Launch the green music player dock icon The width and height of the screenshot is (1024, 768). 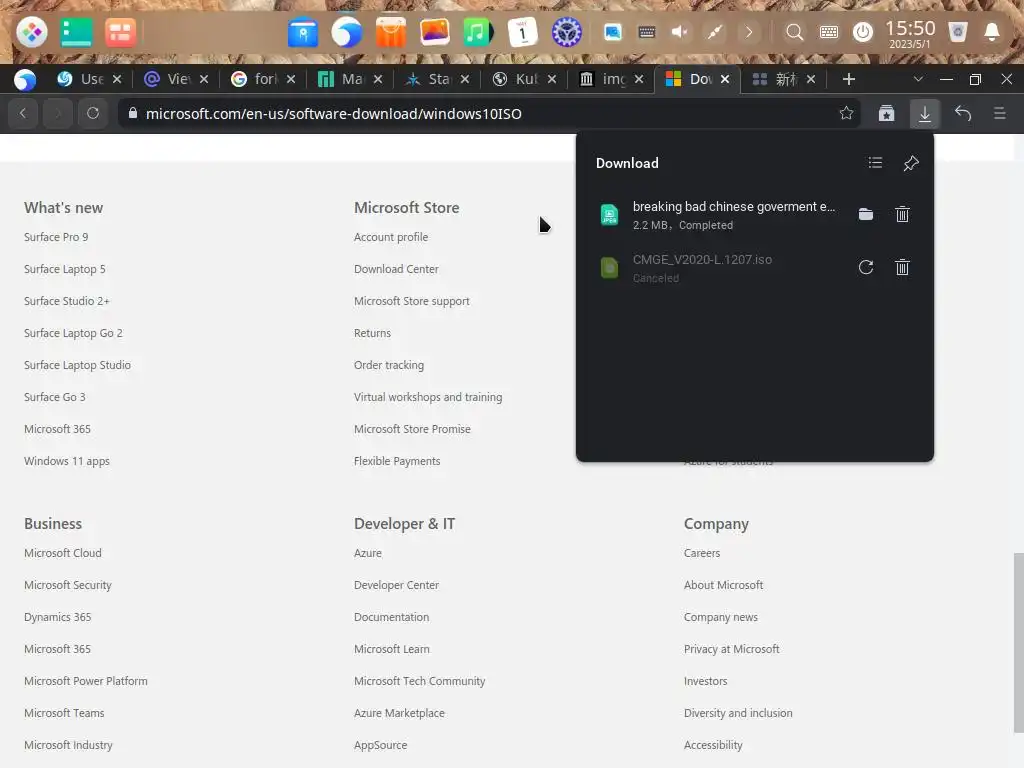(x=478, y=32)
